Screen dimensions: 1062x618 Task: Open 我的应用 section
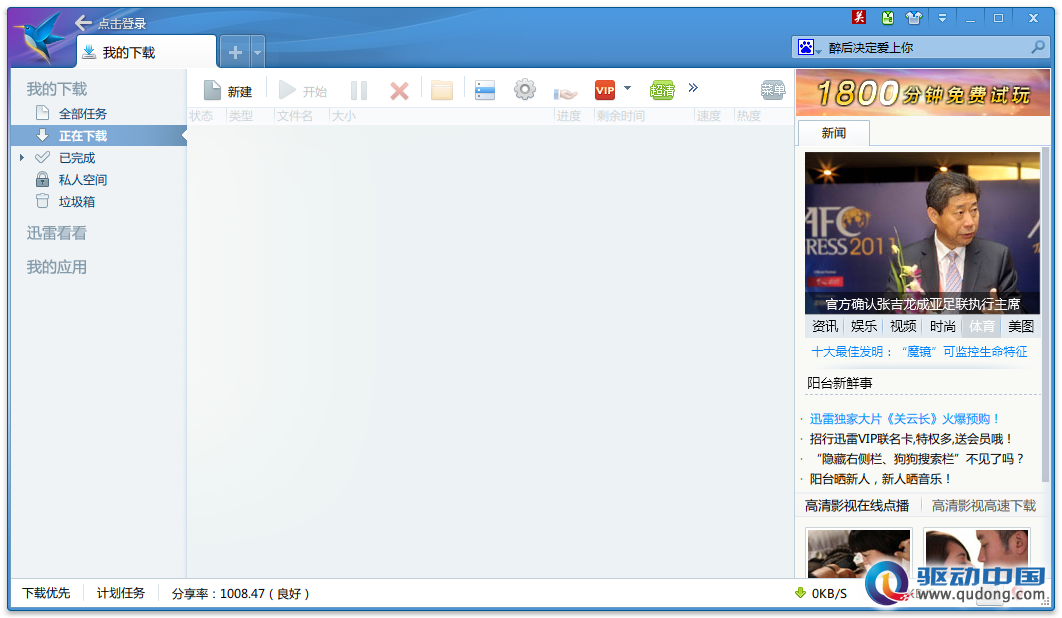click(57, 267)
